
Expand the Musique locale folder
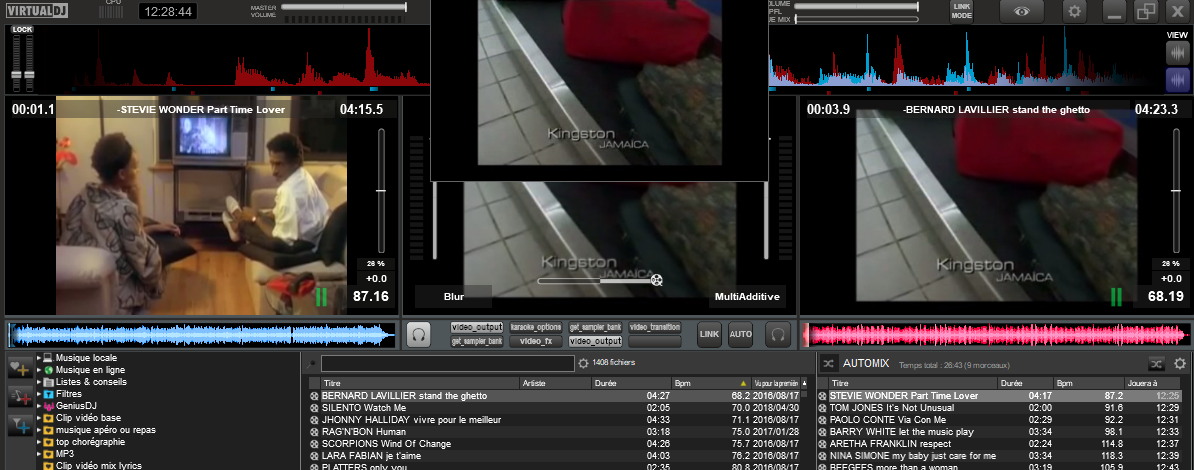pyautogui.click(x=39, y=358)
